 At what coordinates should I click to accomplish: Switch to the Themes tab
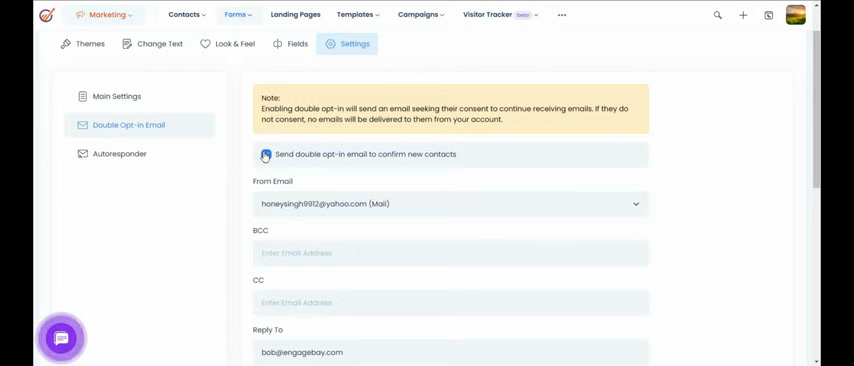coord(83,44)
